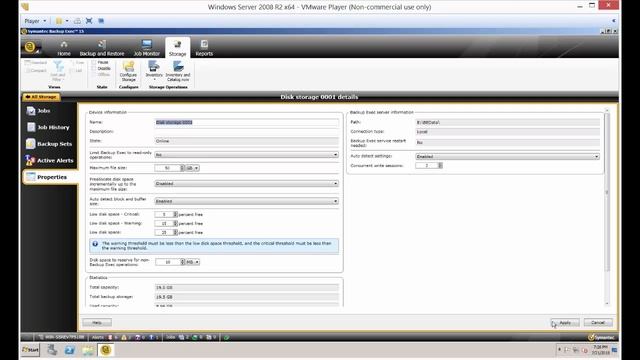Go to the Job Monitor tab
This screenshot has height=360, width=640.
[147, 48]
